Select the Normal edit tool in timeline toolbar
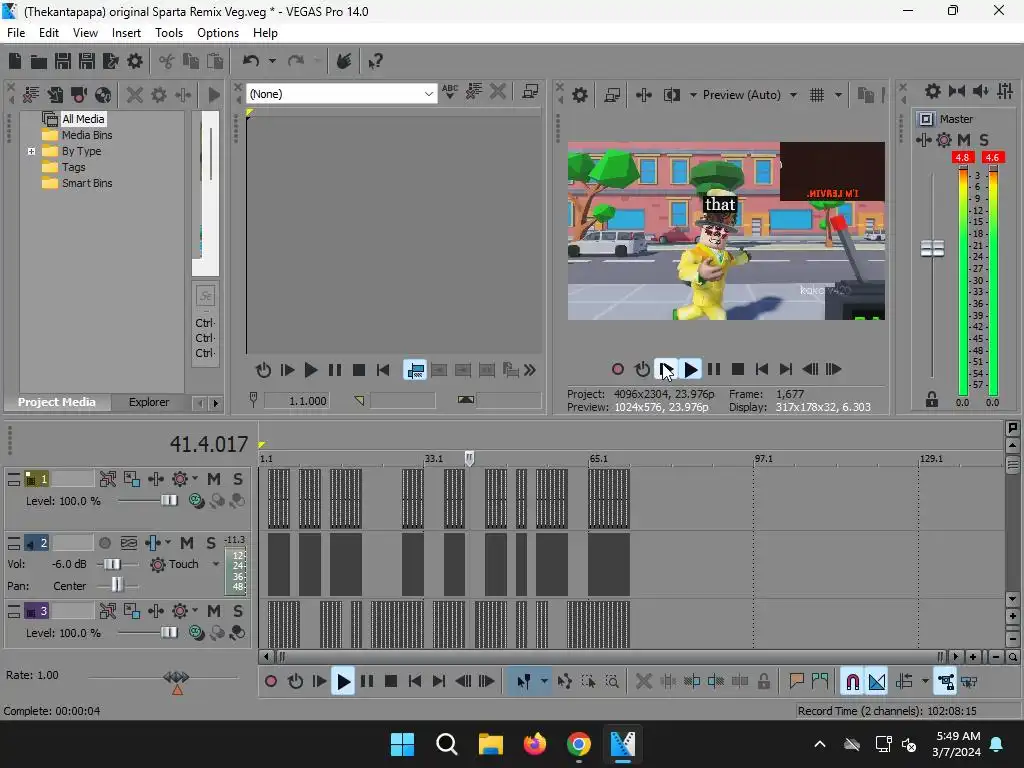This screenshot has height=768, width=1024. 523,682
